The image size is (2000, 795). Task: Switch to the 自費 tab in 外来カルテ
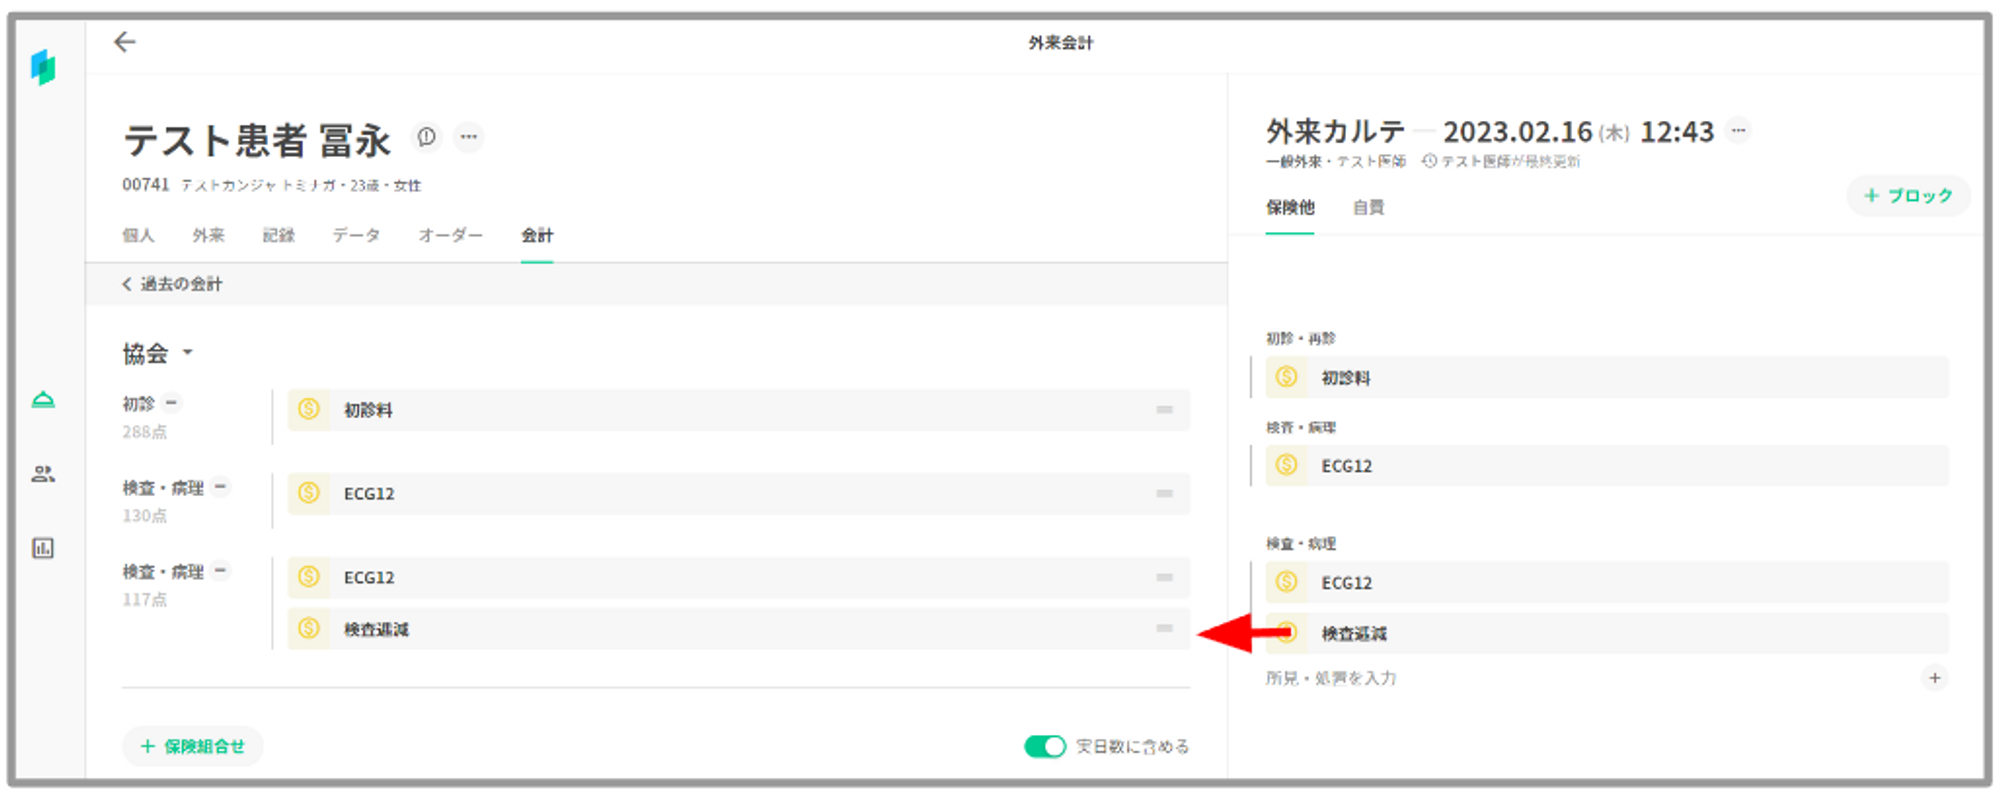click(x=1368, y=208)
